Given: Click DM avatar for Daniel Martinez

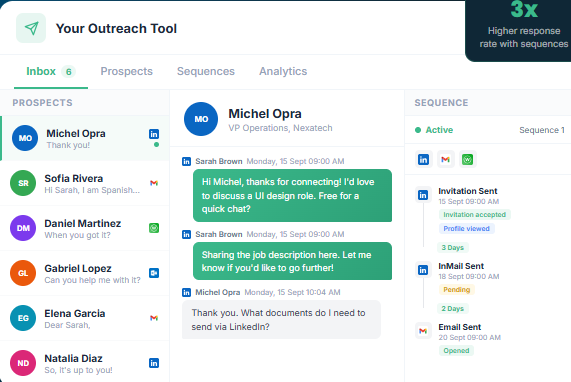Looking at the screenshot, I should click(x=23, y=228).
